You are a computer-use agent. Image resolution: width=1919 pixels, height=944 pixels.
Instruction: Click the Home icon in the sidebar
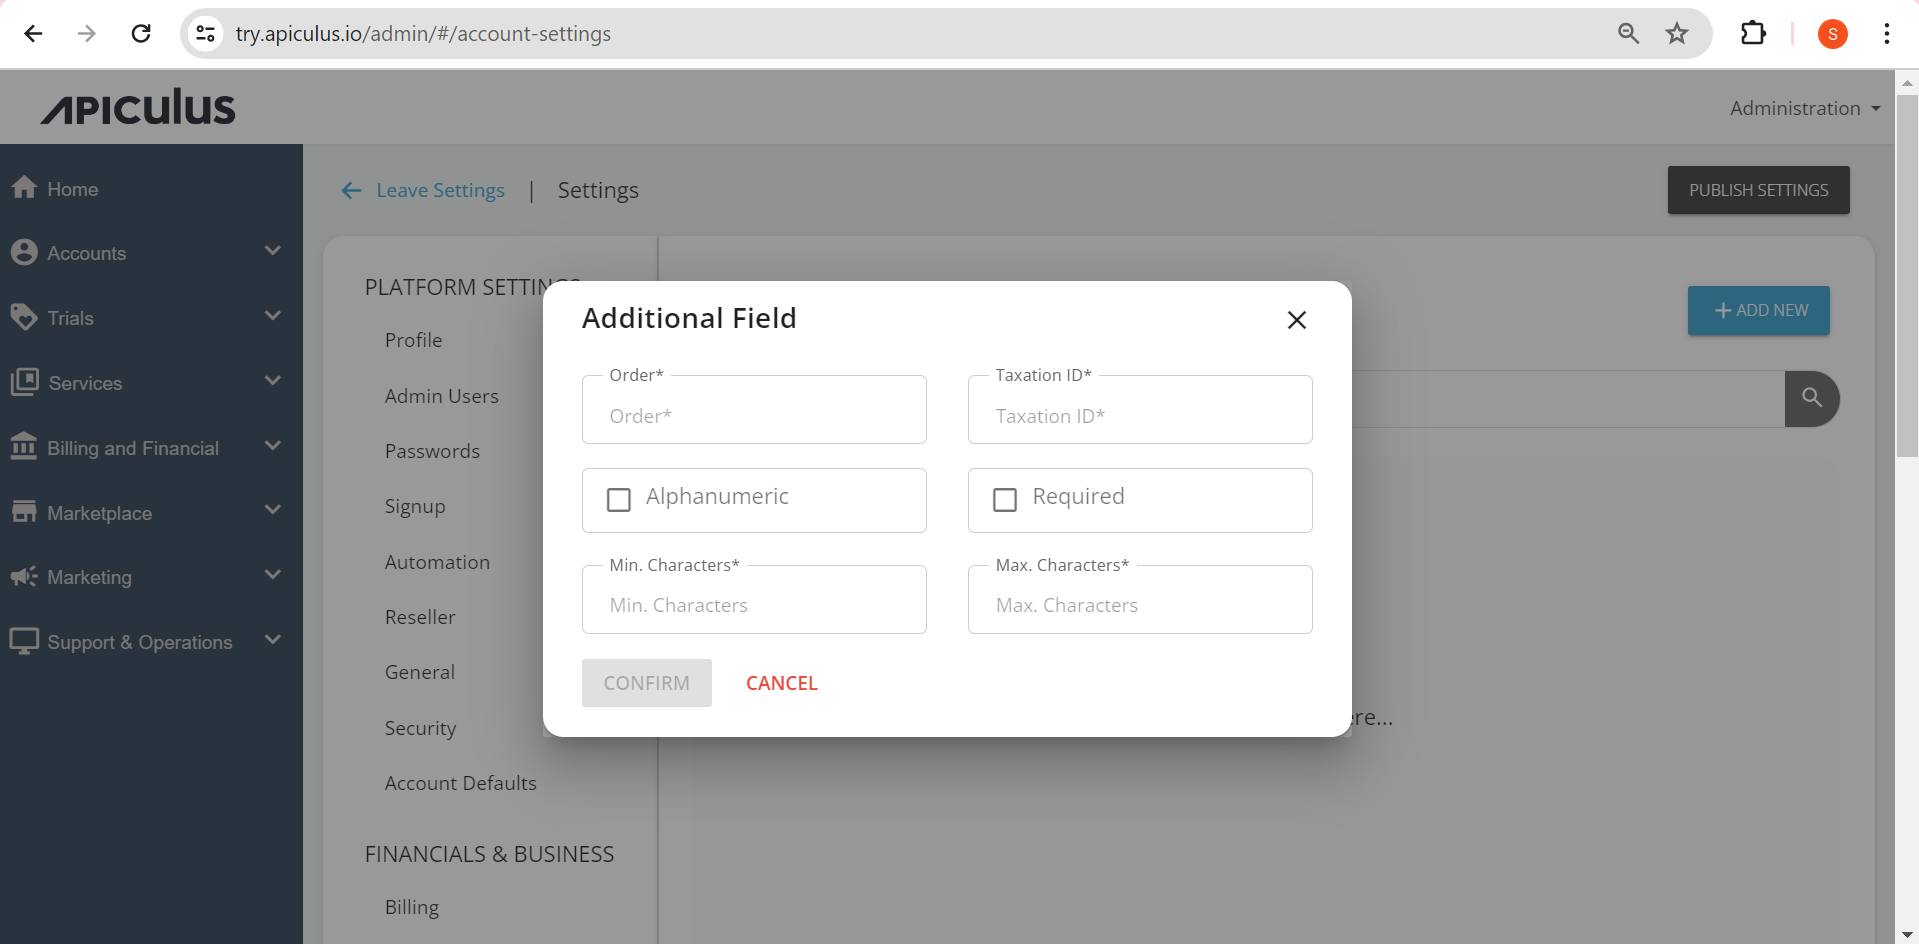[25, 188]
